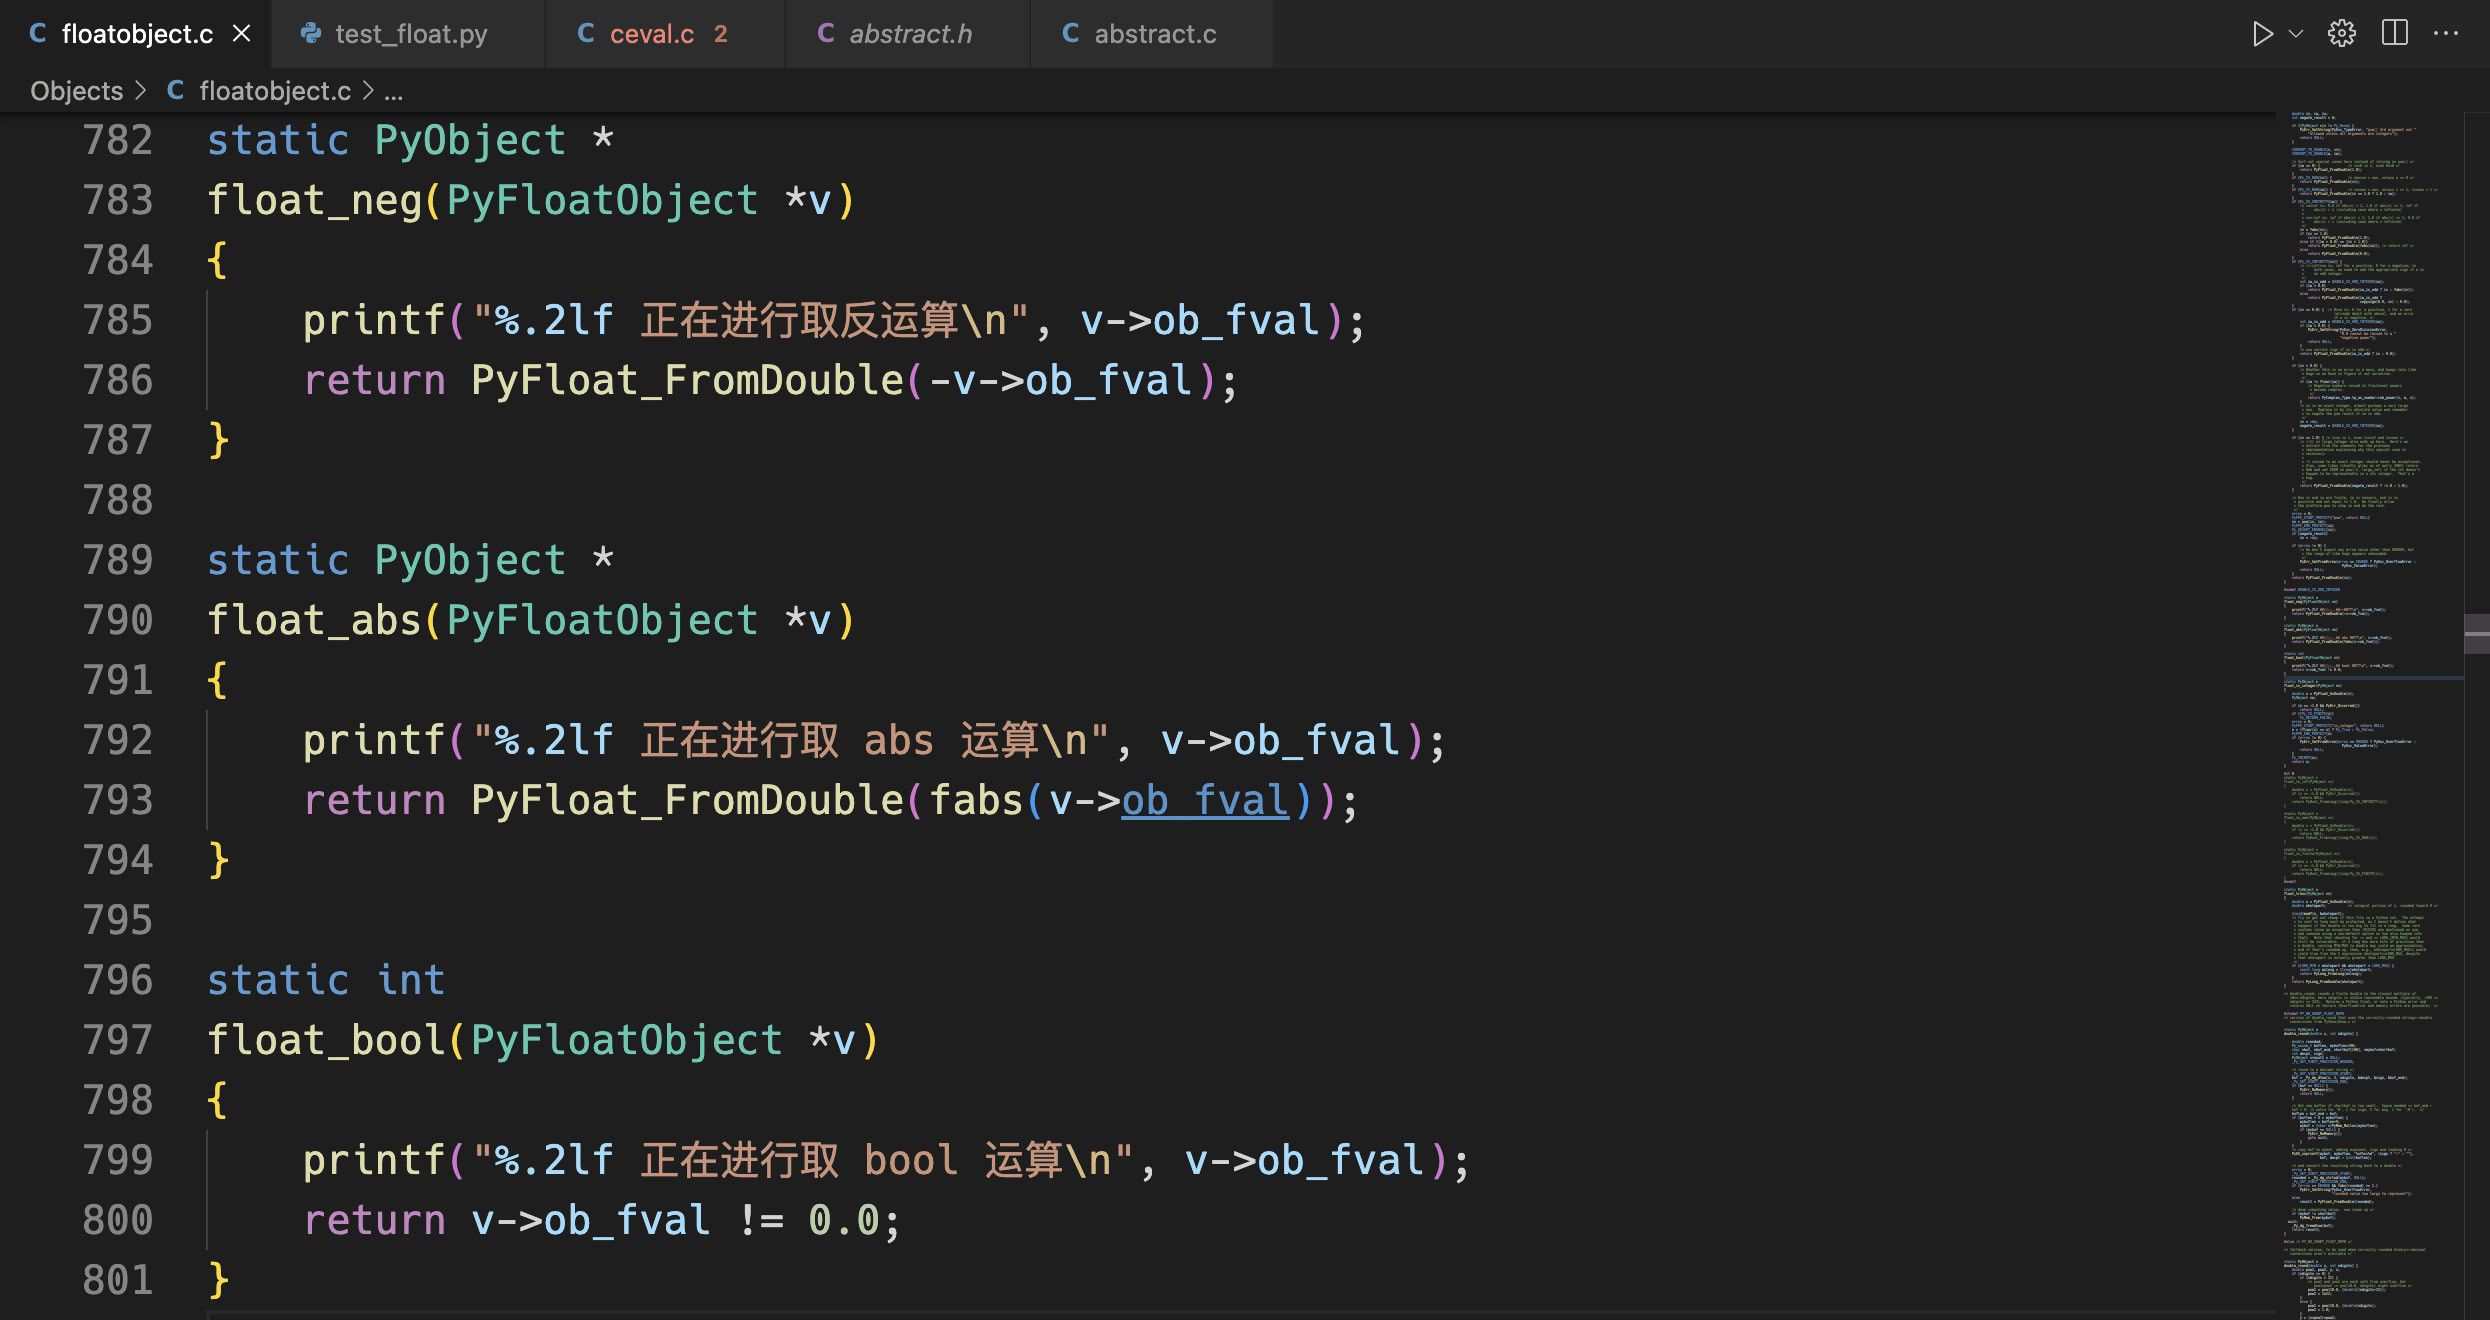Click the Run code play icon
This screenshot has height=1320, width=2490.
point(2261,34)
